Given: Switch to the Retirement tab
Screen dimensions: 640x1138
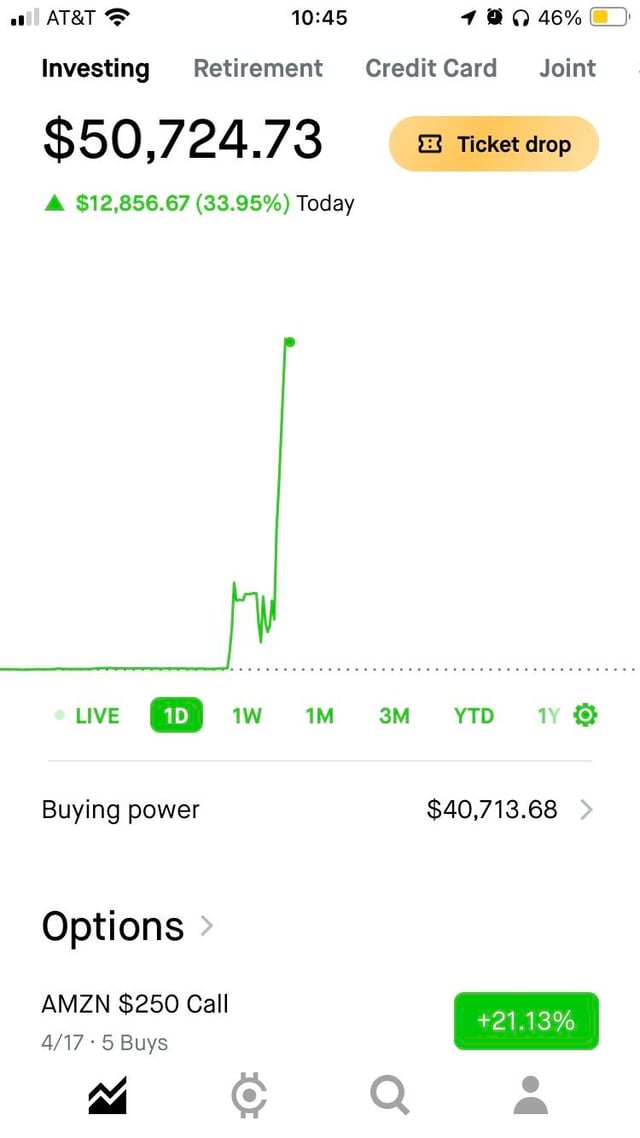Looking at the screenshot, I should (x=258, y=68).
